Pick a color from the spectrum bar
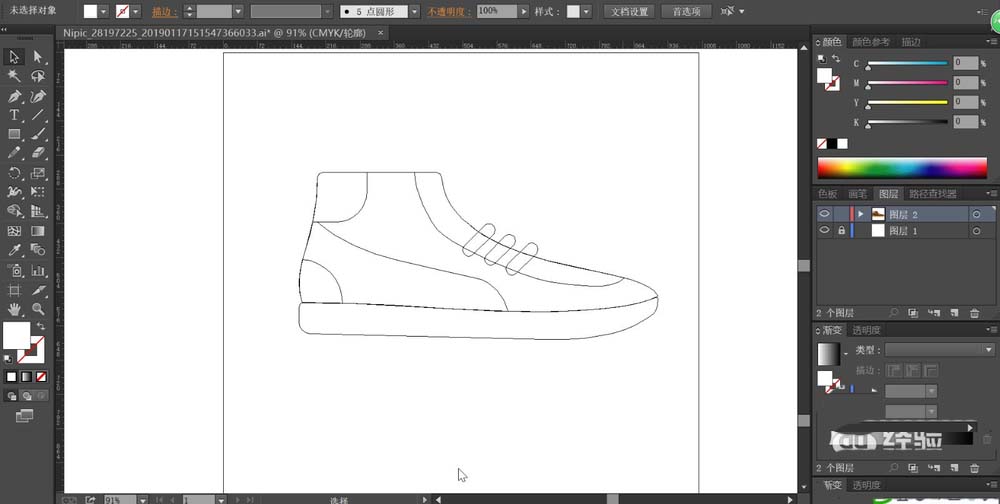This screenshot has height=504, width=1000. (900, 168)
